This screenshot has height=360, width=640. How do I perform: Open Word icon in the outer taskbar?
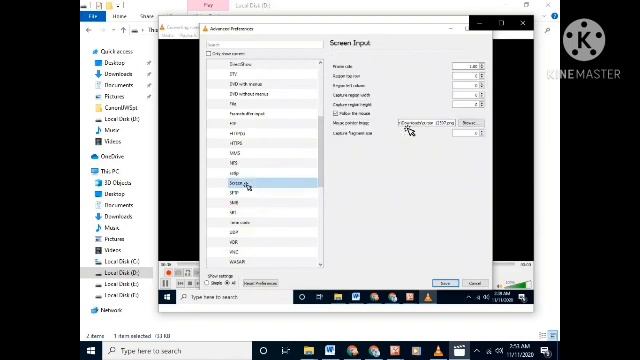point(330,350)
